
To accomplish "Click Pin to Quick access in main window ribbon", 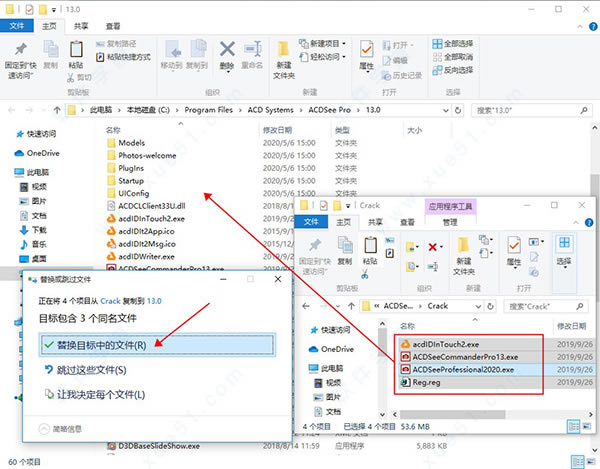I will [x=21, y=60].
